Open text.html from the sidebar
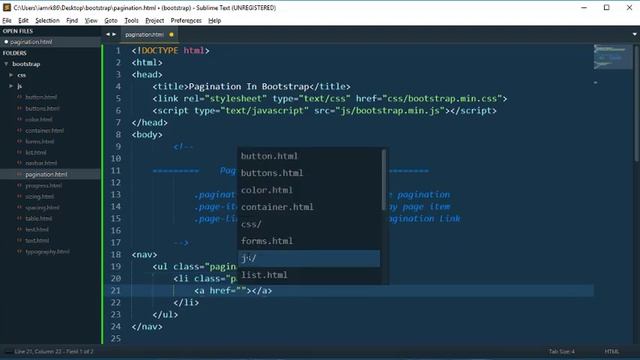This screenshot has width=640, height=360. tap(37, 240)
